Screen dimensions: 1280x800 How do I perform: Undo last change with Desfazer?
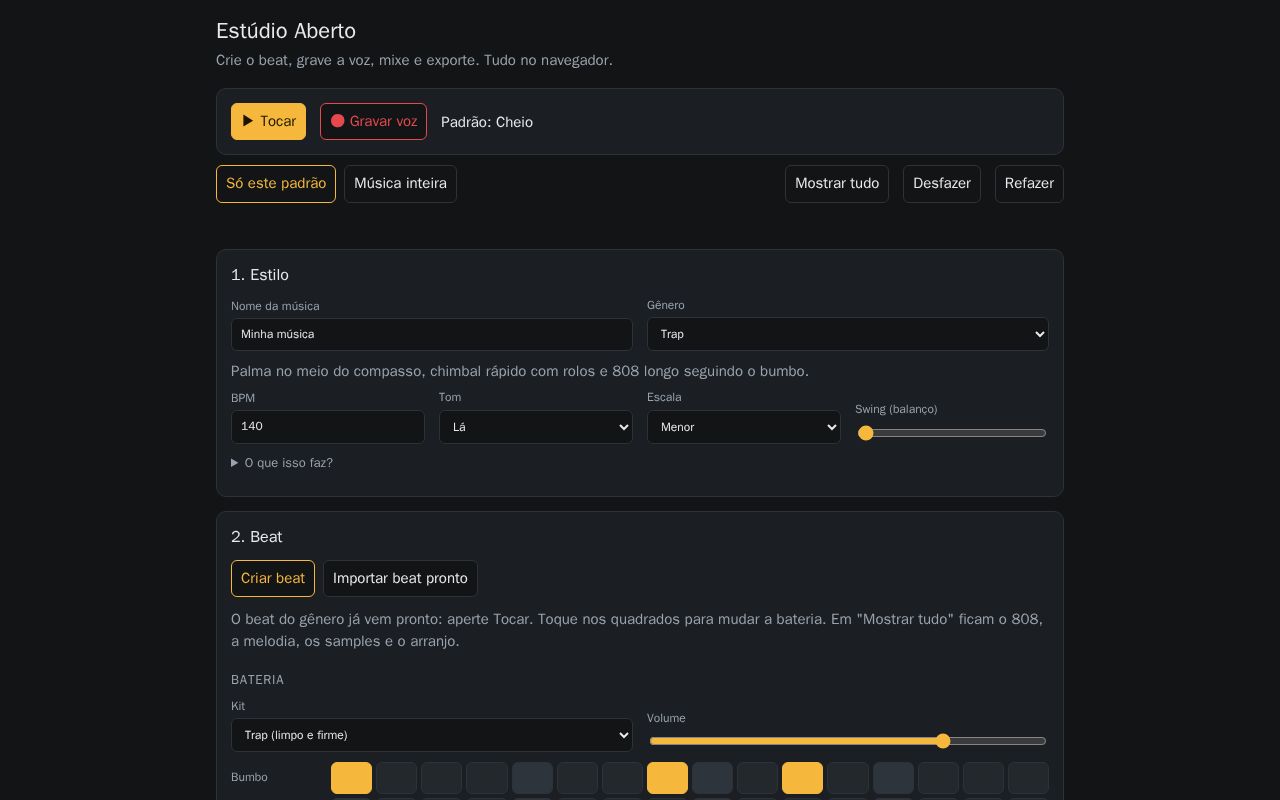[942, 184]
